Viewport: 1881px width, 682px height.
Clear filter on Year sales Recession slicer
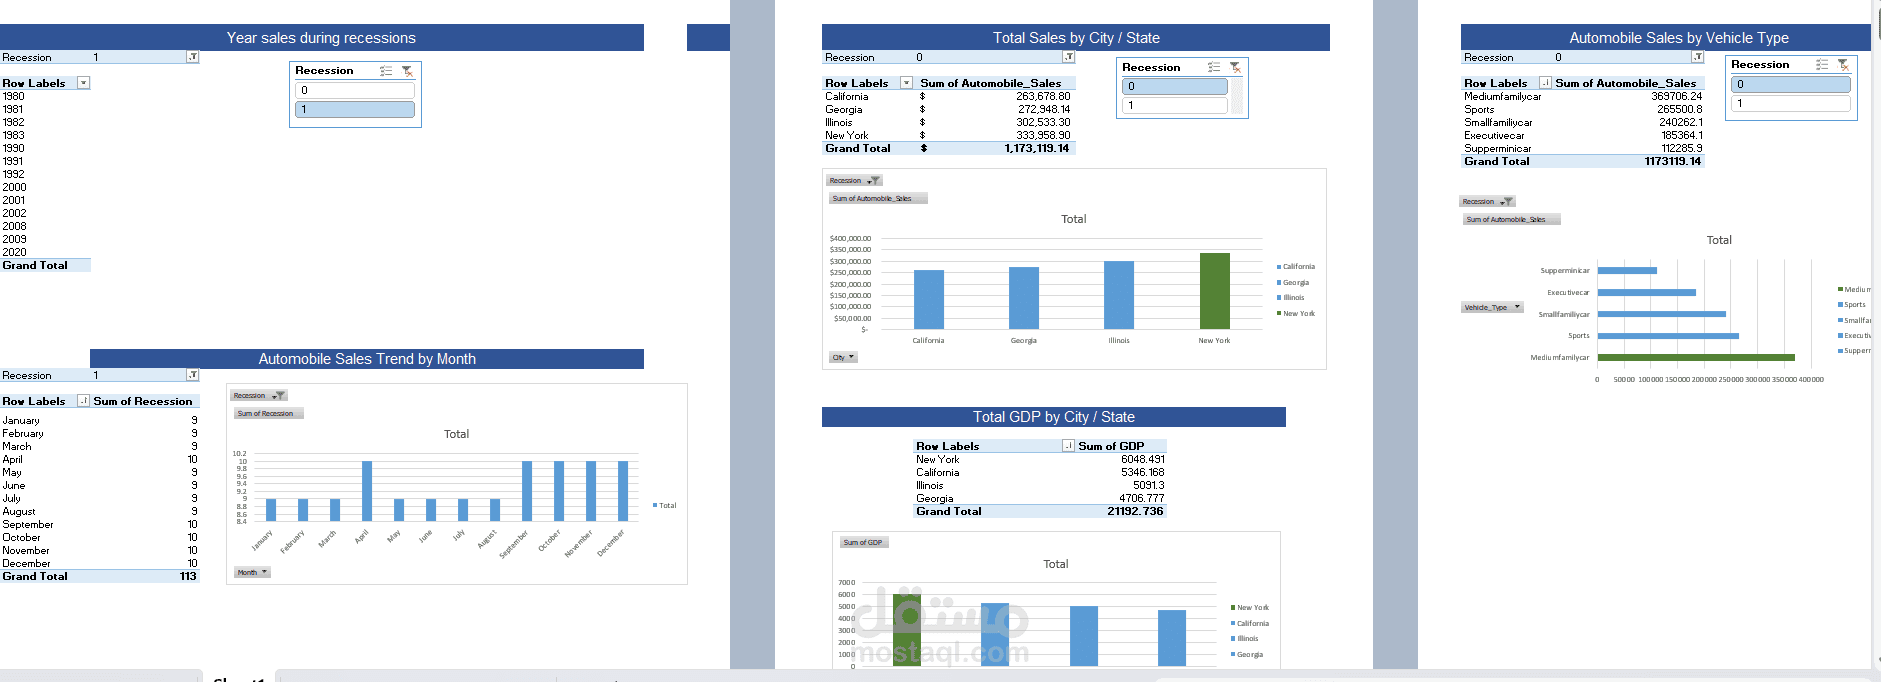coord(407,71)
